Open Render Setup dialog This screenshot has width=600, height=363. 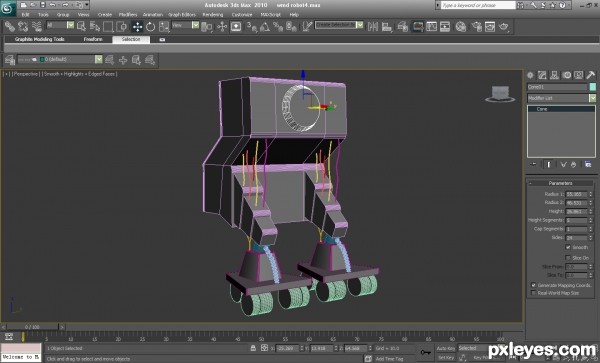click(476, 26)
